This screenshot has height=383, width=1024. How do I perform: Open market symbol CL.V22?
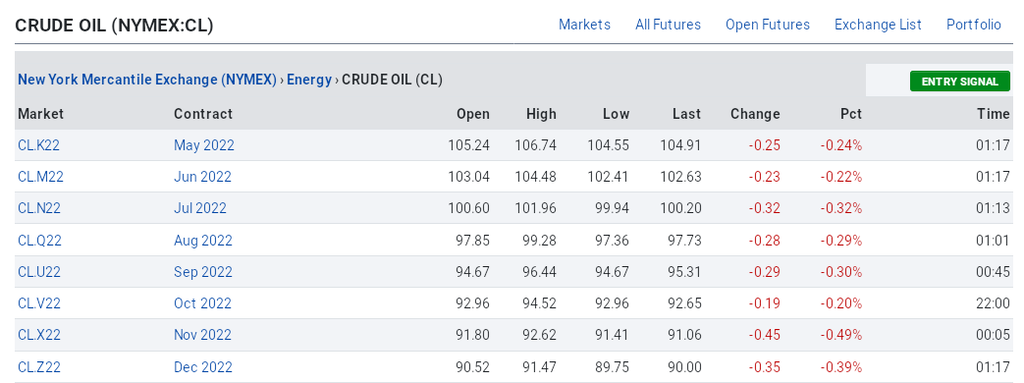coord(39,304)
